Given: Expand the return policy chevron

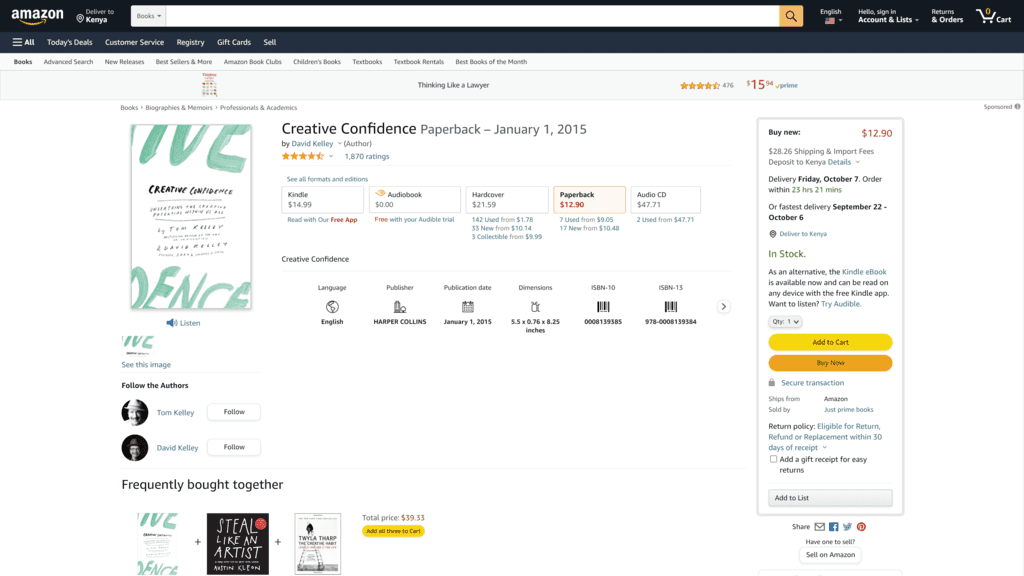Looking at the screenshot, I should [825, 447].
